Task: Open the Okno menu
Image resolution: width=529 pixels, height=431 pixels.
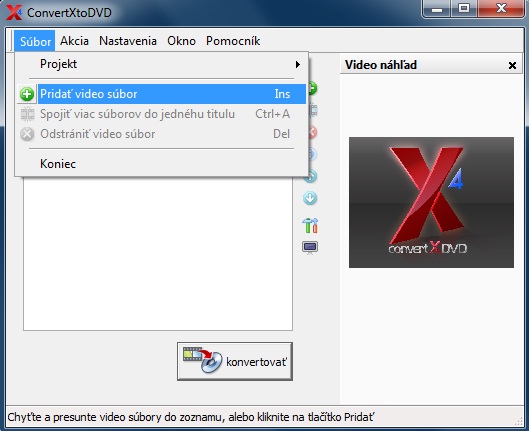Action: tap(182, 41)
